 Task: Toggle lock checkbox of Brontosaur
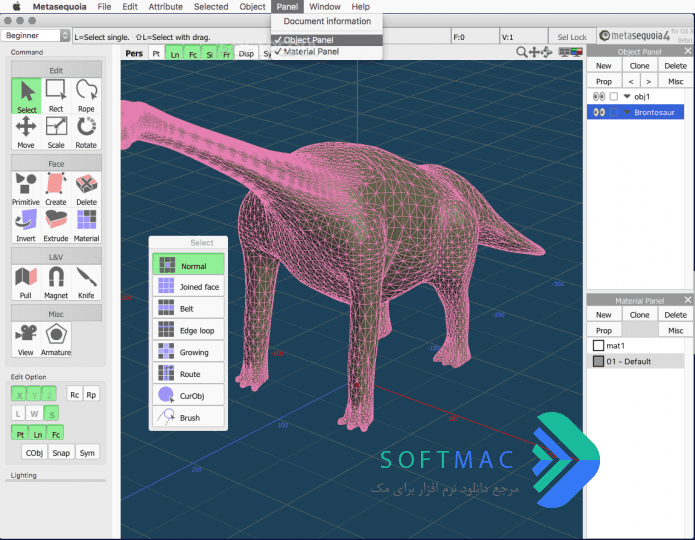tap(614, 112)
